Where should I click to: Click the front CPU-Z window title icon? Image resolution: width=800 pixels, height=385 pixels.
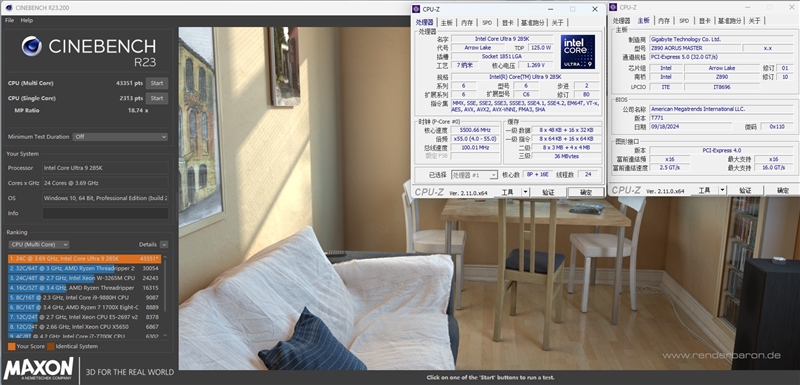click(x=416, y=9)
